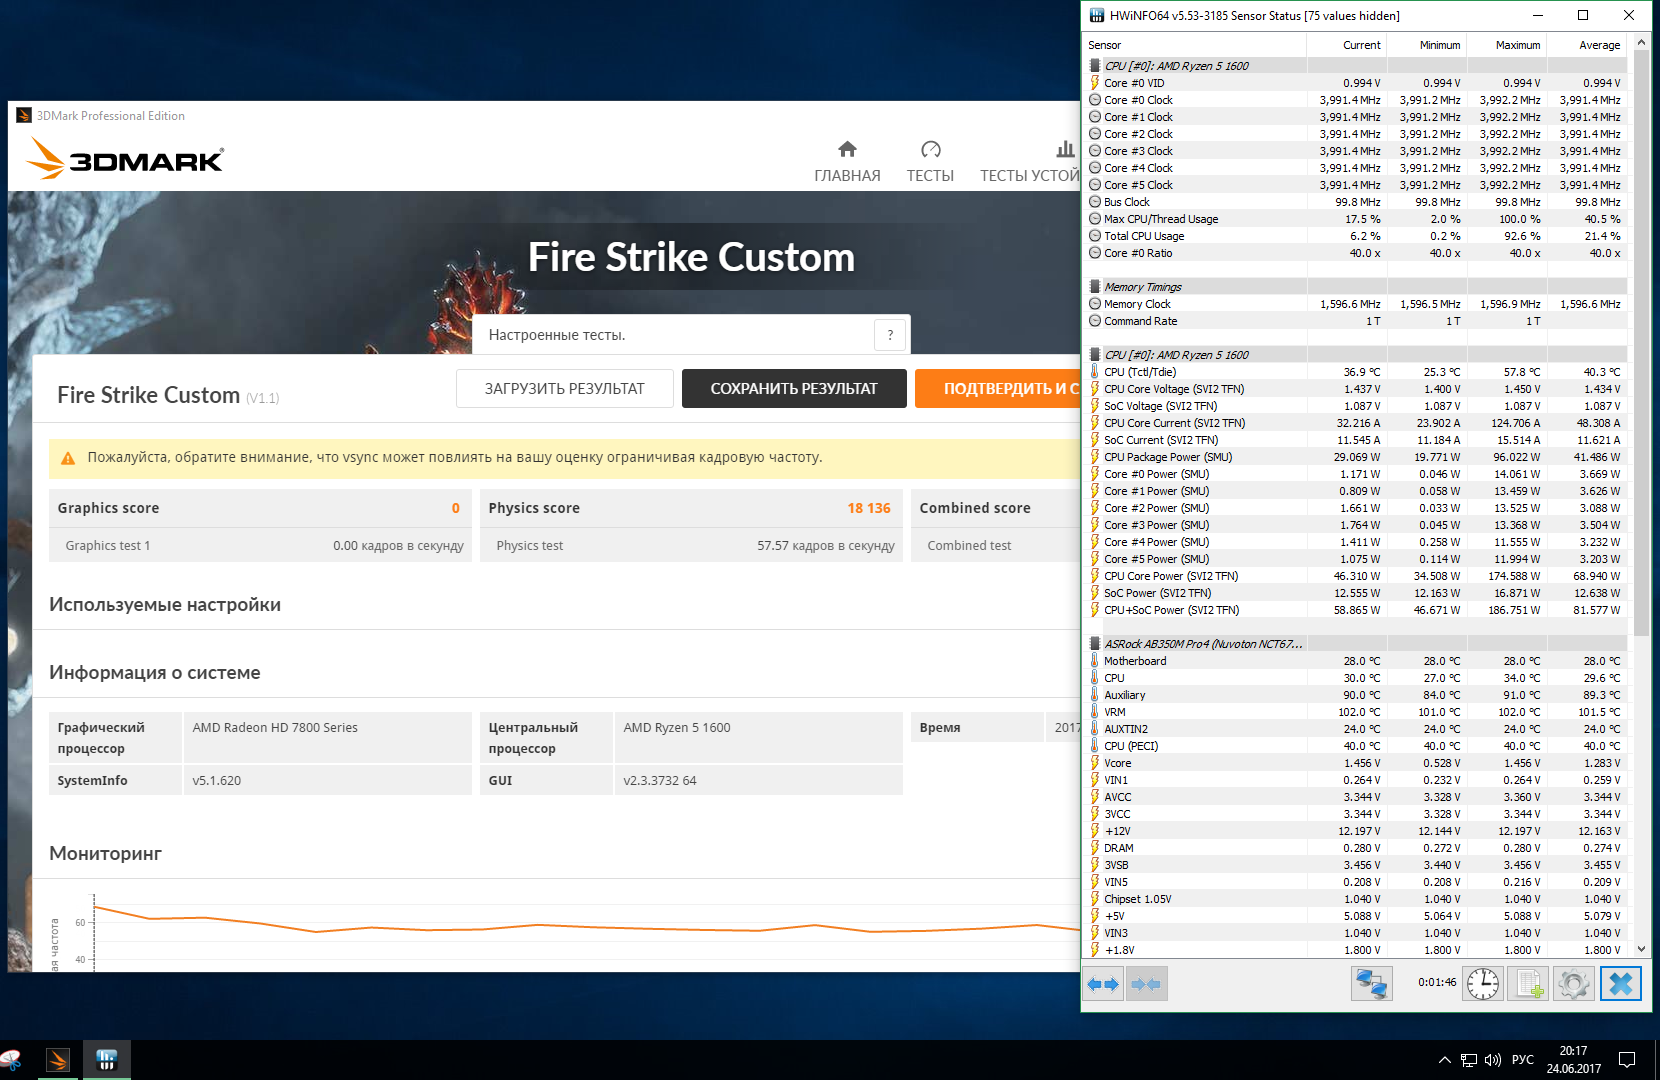This screenshot has height=1080, width=1660.
Task: Select the Vcore voltage row
Action: 1357,763
